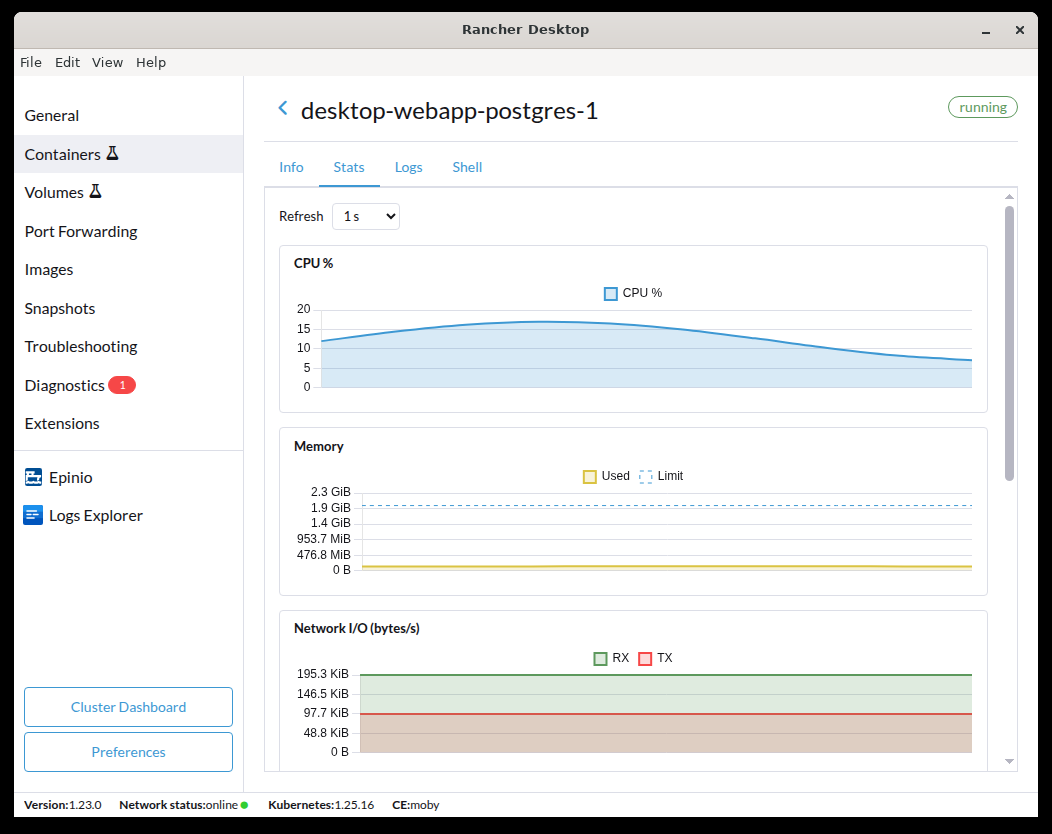1052x834 pixels.
Task: Click the Kubernetes:1.25.16 status text
Action: 321,805
